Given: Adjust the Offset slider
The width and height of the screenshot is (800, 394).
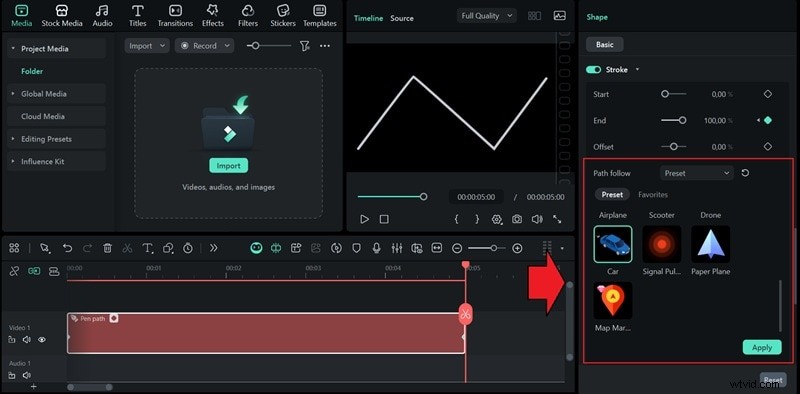Looking at the screenshot, I should coord(673,146).
